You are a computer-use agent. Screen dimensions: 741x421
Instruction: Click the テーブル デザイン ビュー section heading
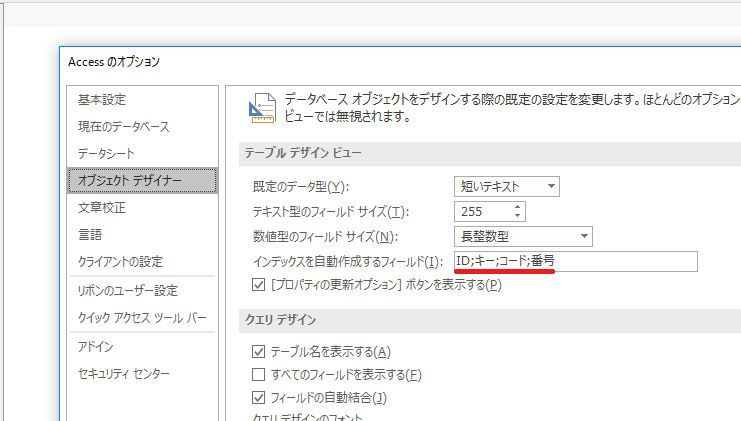tap(303, 153)
